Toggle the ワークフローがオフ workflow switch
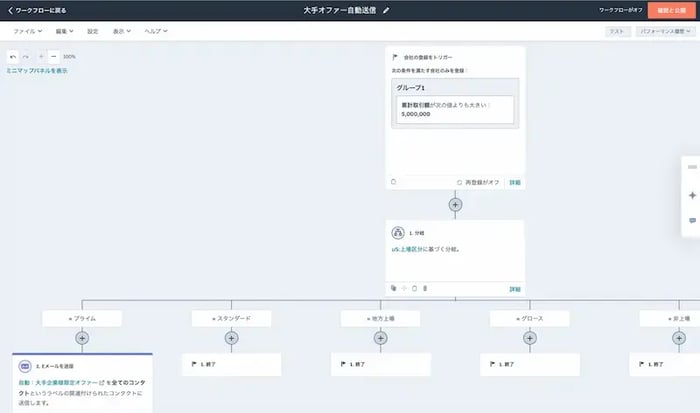The width and height of the screenshot is (700, 413). 621,10
